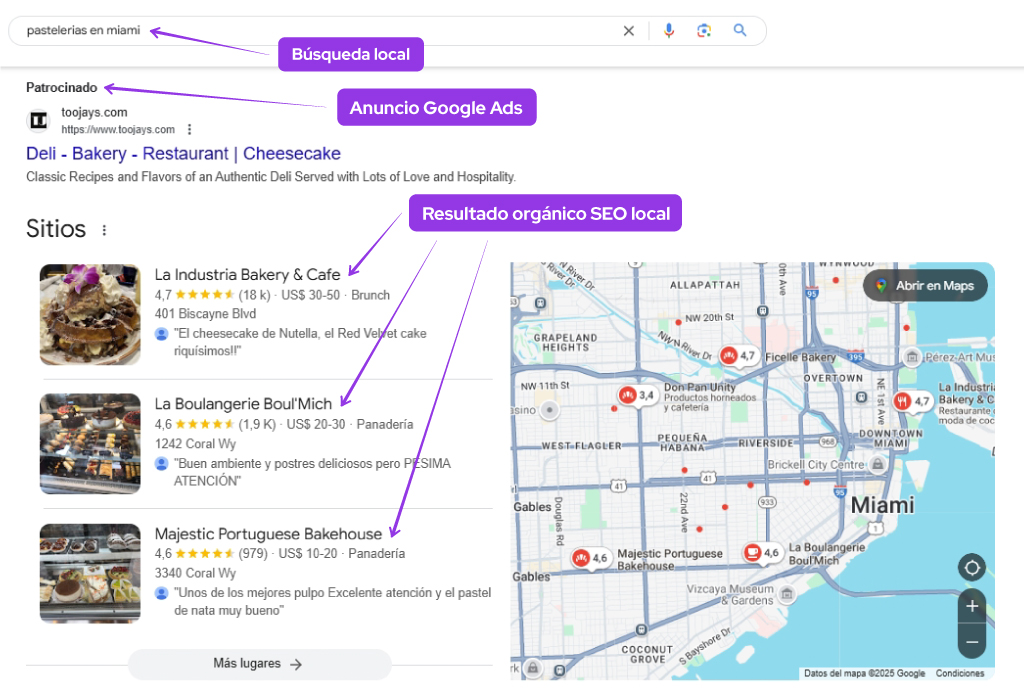This screenshot has height=688, width=1024.
Task: Click the Brickell City Centre shopping marker
Action: [x=878, y=464]
